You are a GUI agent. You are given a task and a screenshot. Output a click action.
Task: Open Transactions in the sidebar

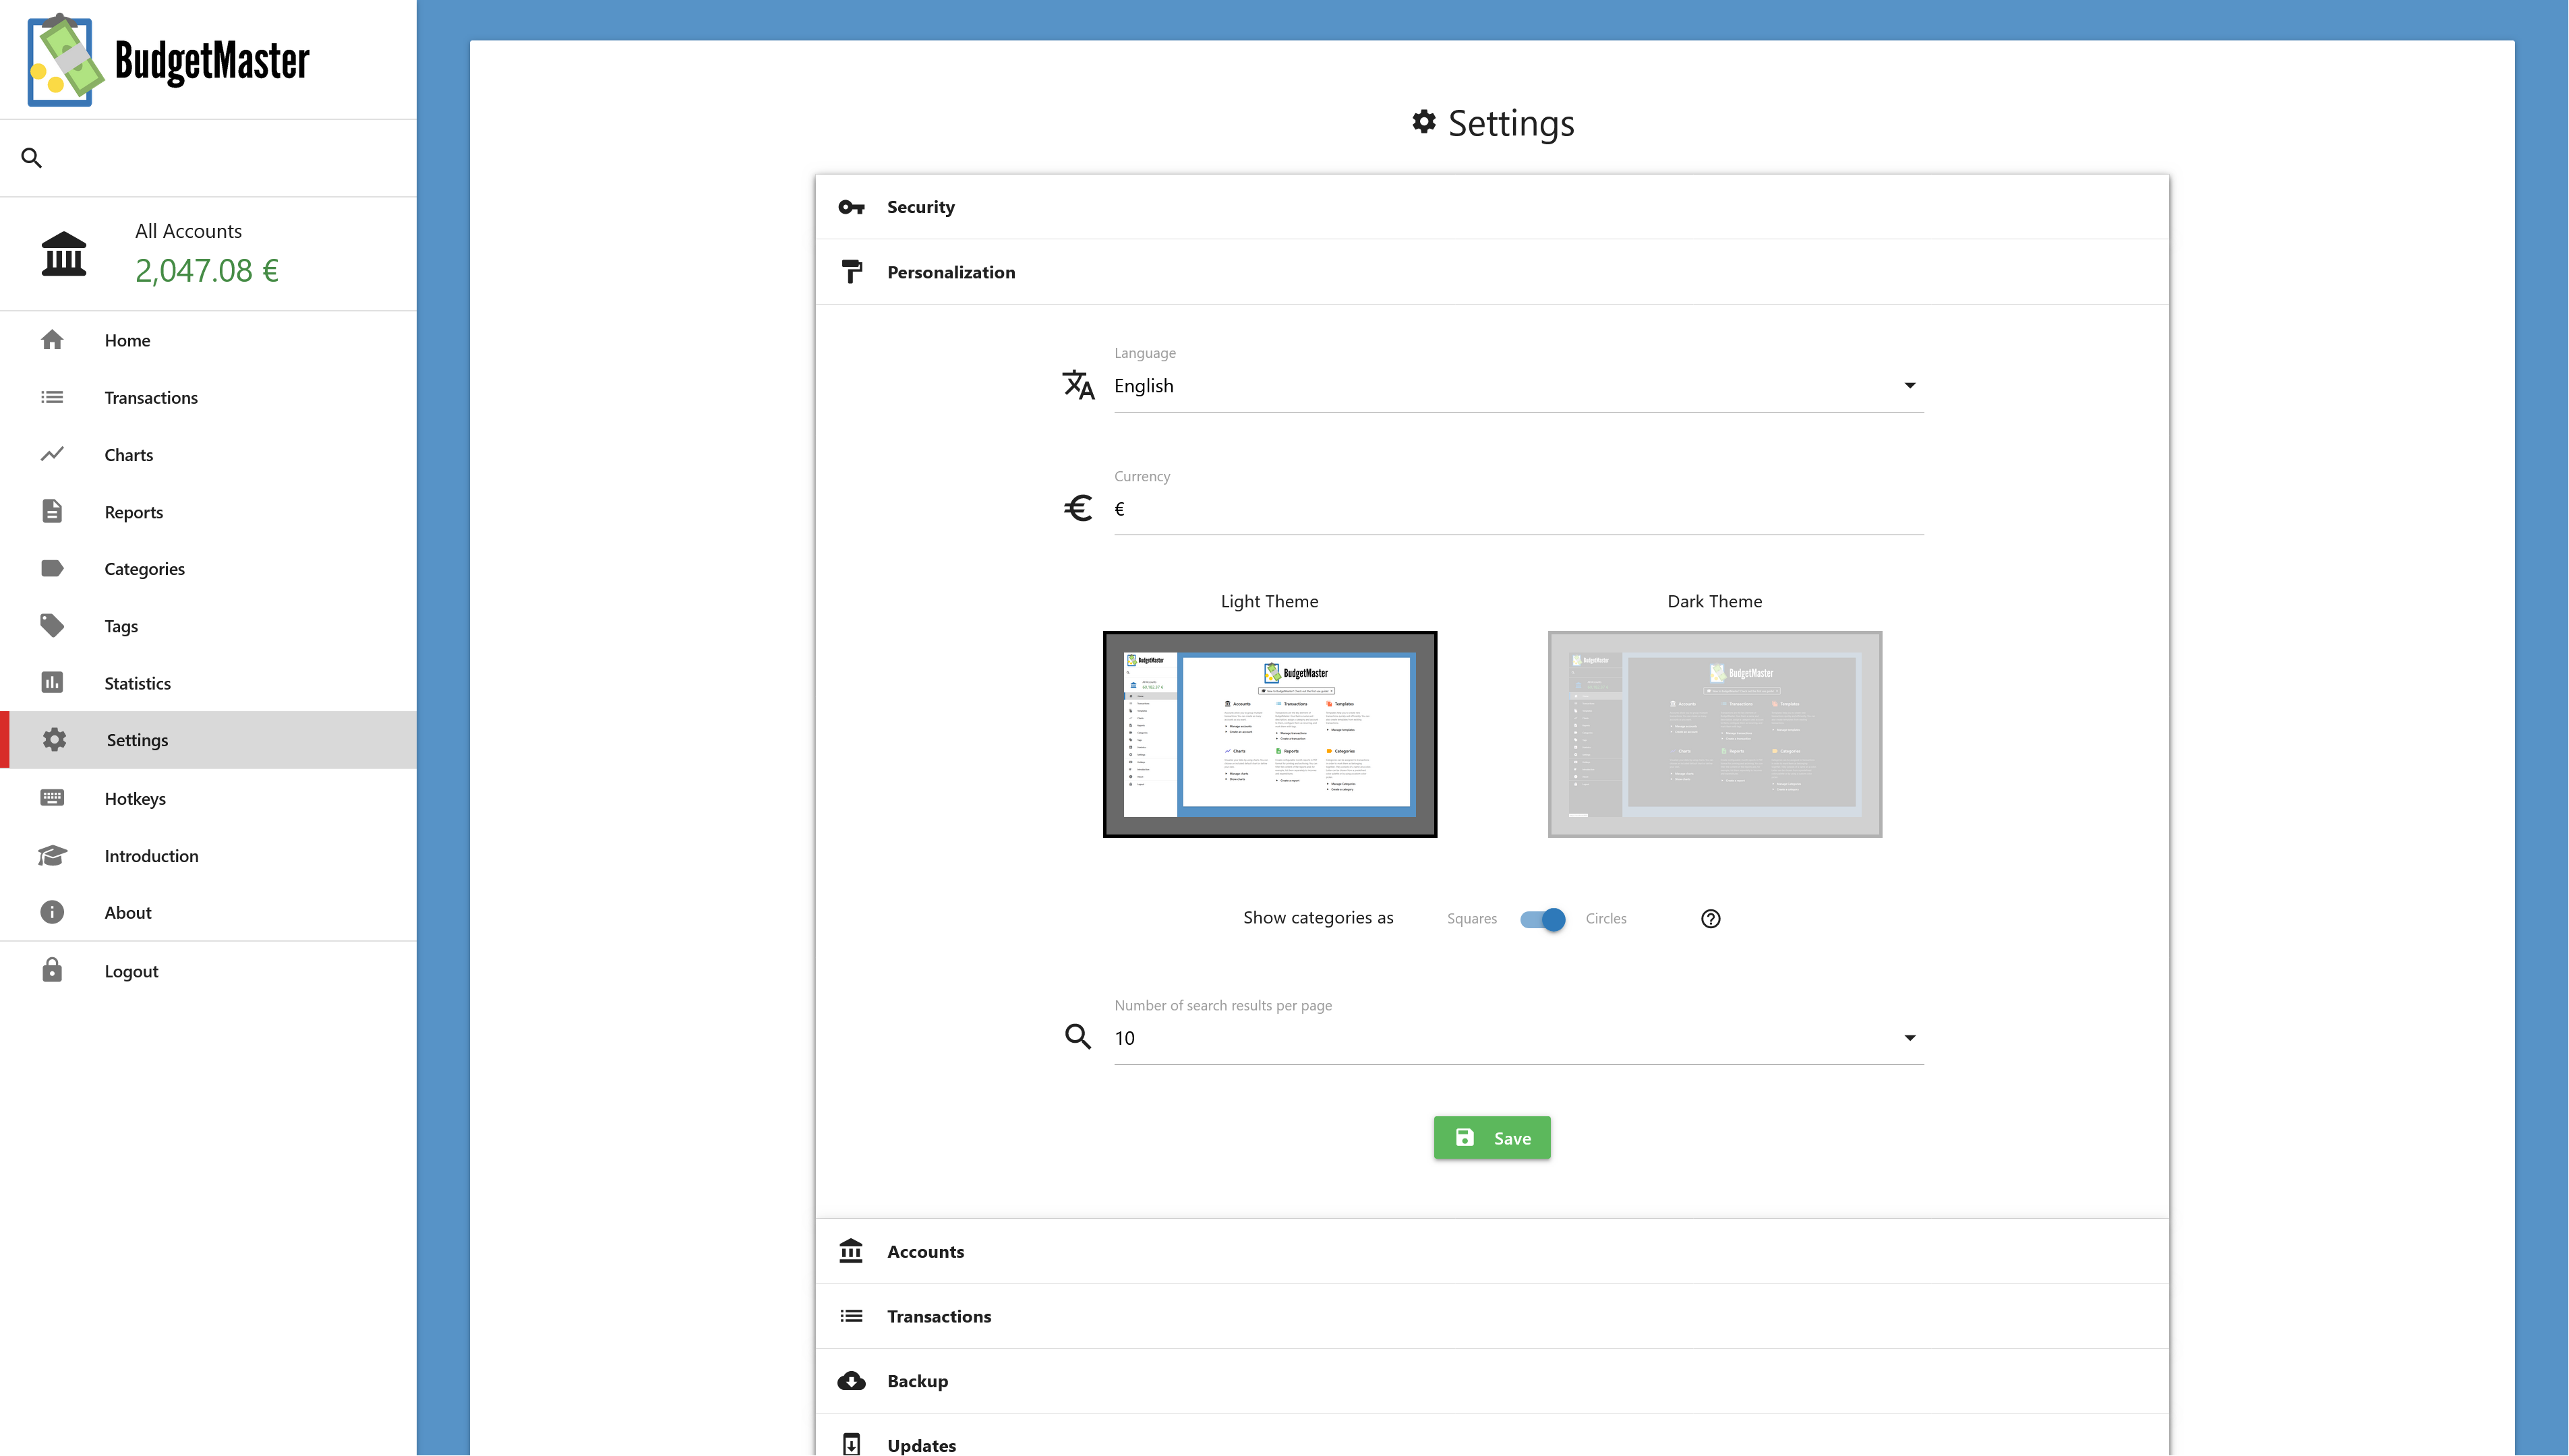[x=208, y=397]
